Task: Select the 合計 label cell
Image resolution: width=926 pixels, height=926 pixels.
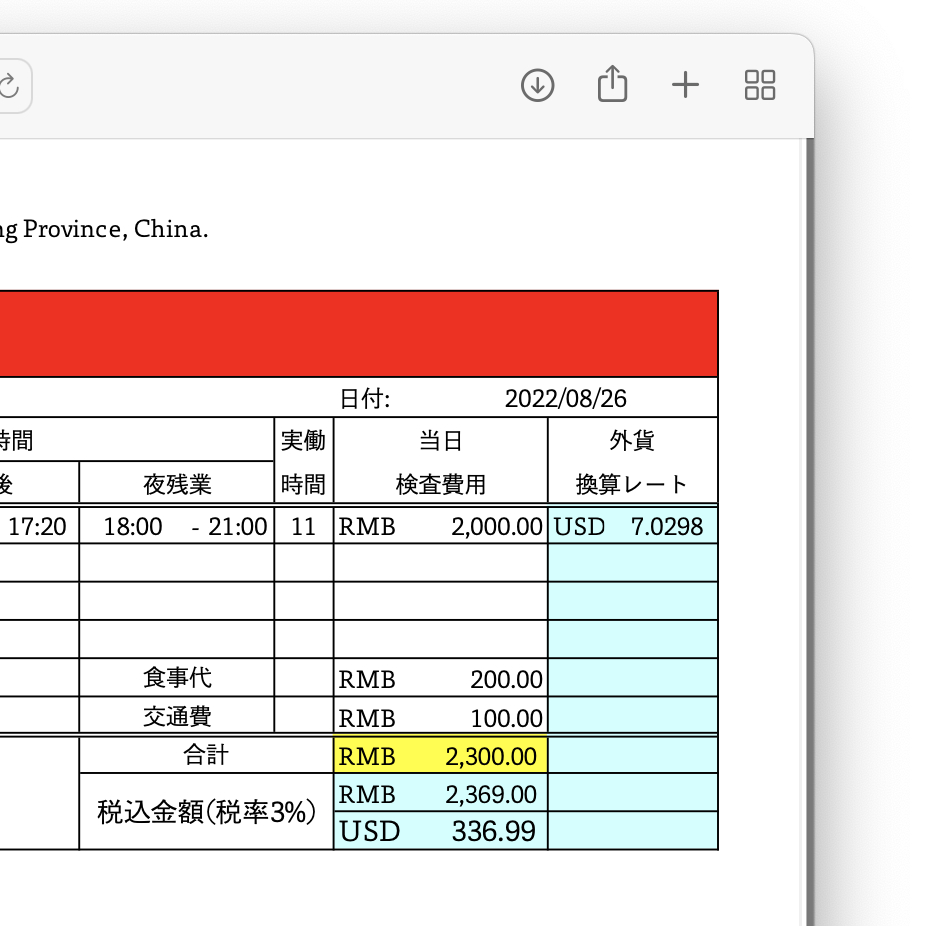Action: click(x=206, y=756)
